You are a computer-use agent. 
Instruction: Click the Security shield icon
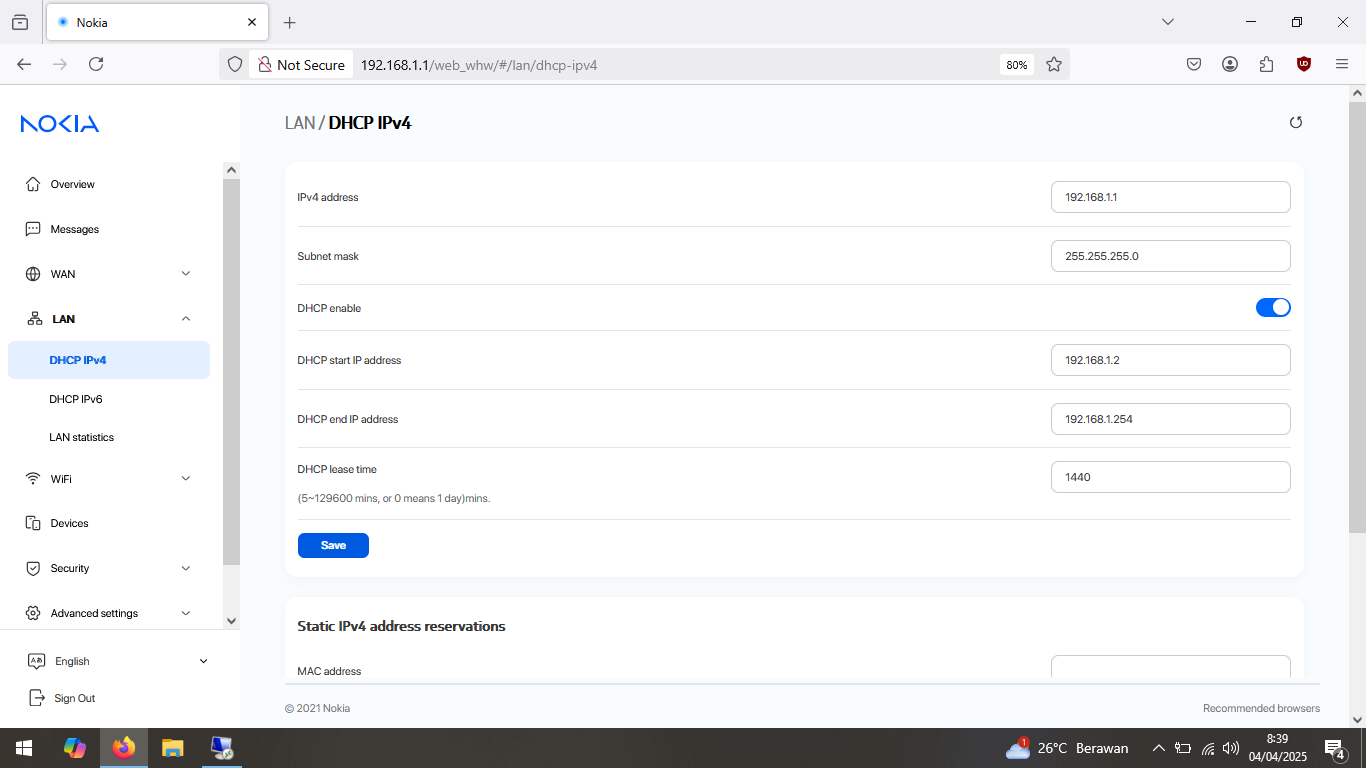[33, 568]
